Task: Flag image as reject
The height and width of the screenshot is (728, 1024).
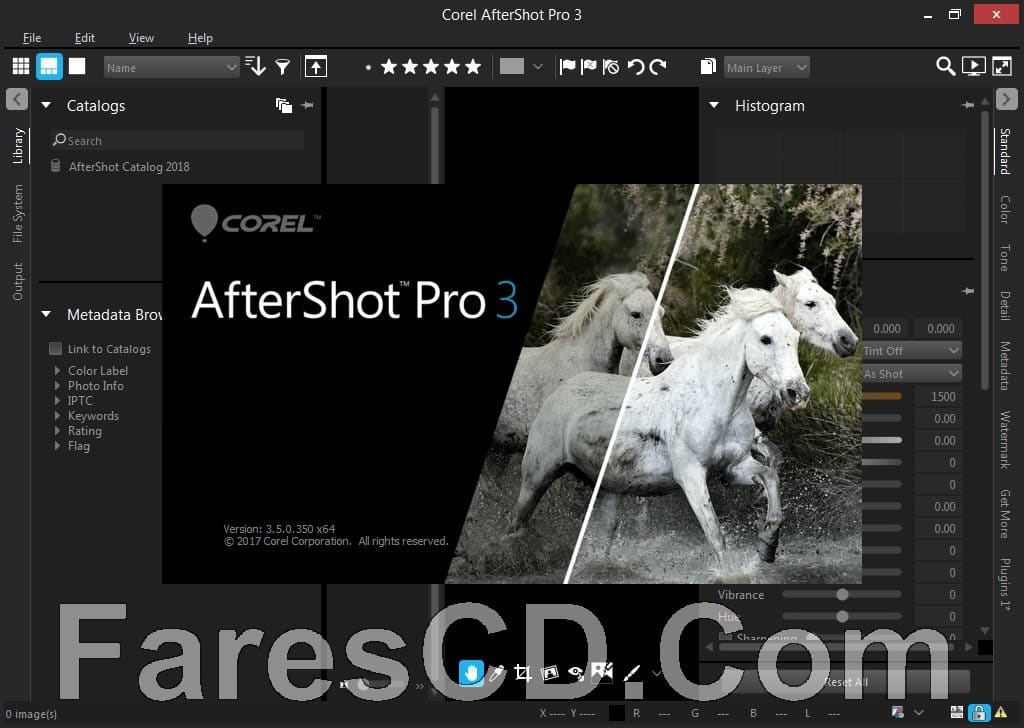Action: [x=588, y=67]
